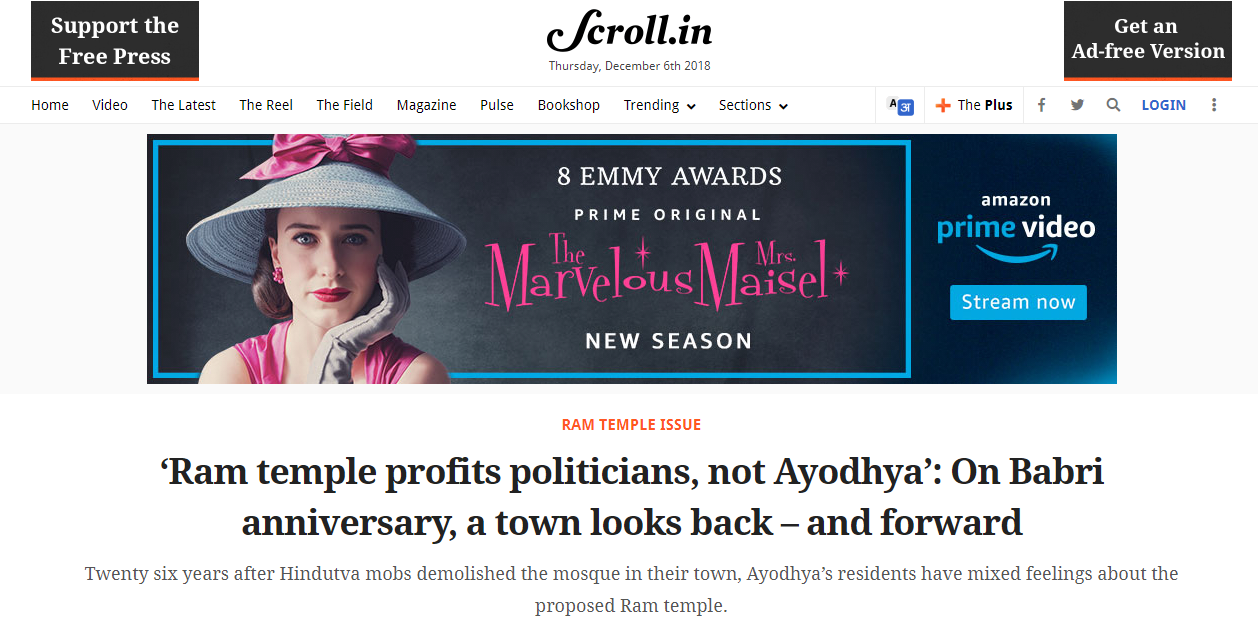Viewport: 1258px width, 632px height.
Task: Open the Home menu item
Action: point(50,105)
